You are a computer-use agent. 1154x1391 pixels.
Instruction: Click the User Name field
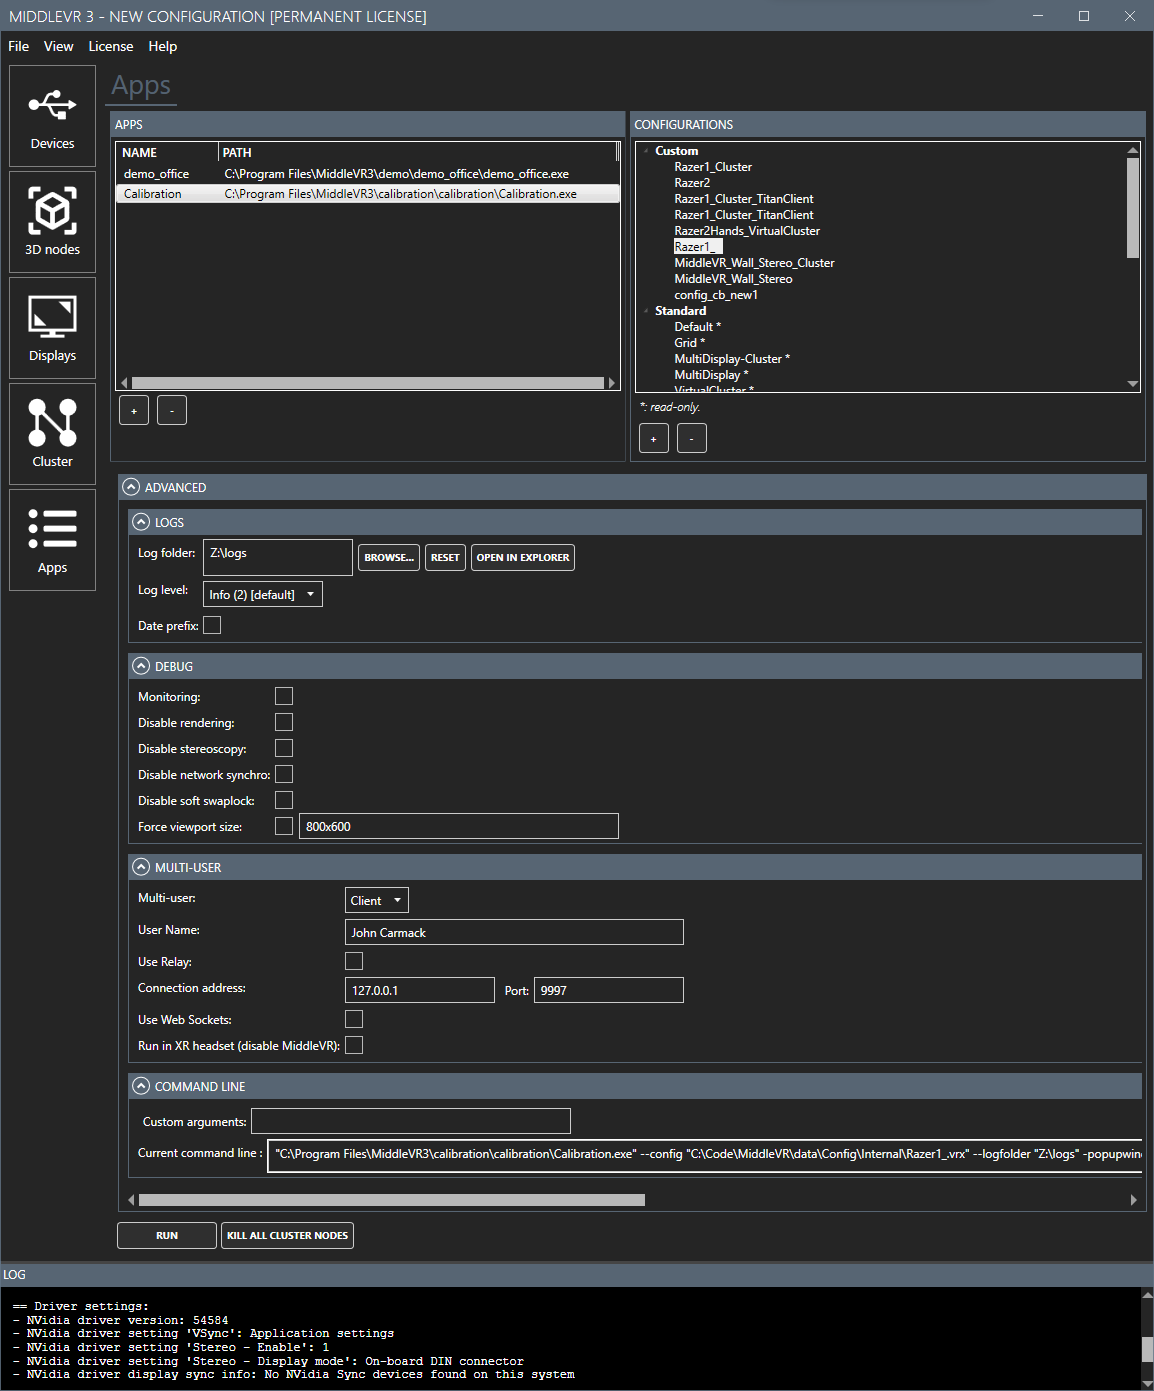click(x=514, y=932)
